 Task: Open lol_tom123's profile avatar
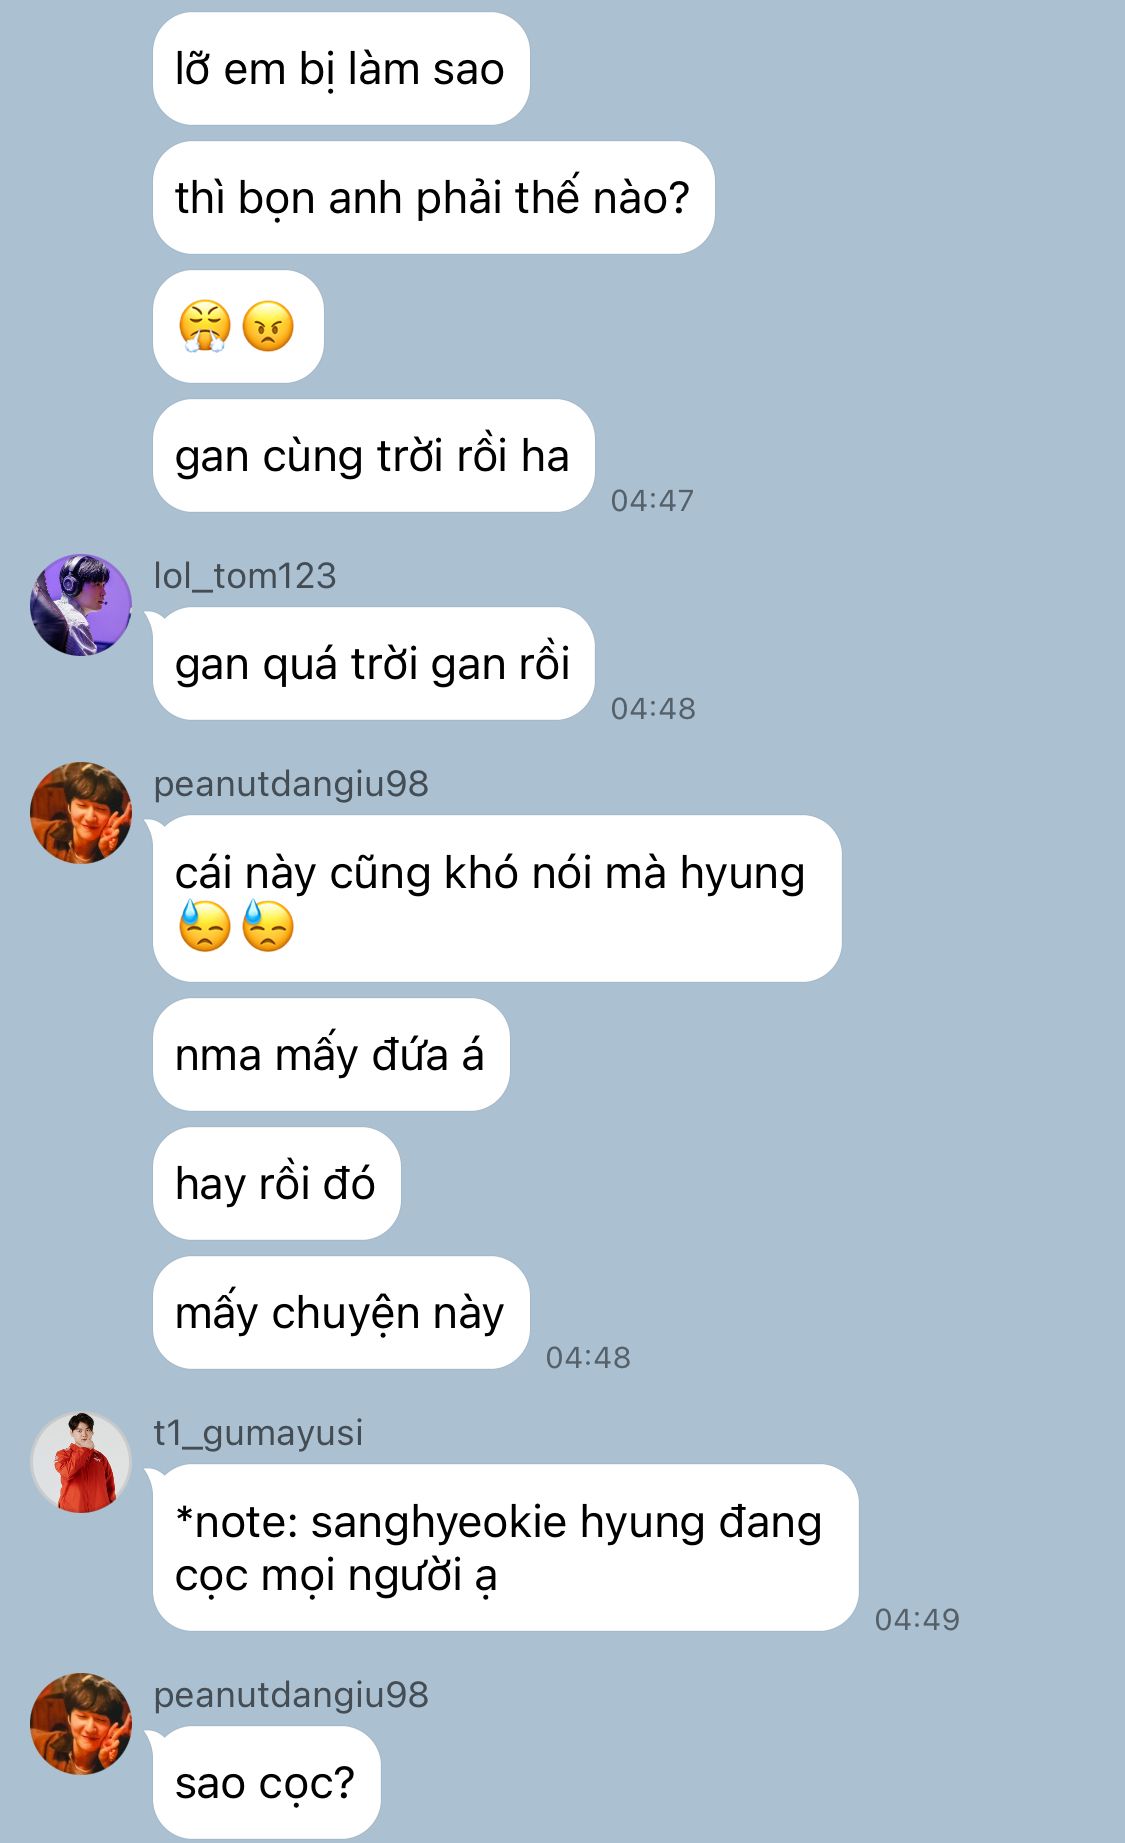[x=81, y=605]
